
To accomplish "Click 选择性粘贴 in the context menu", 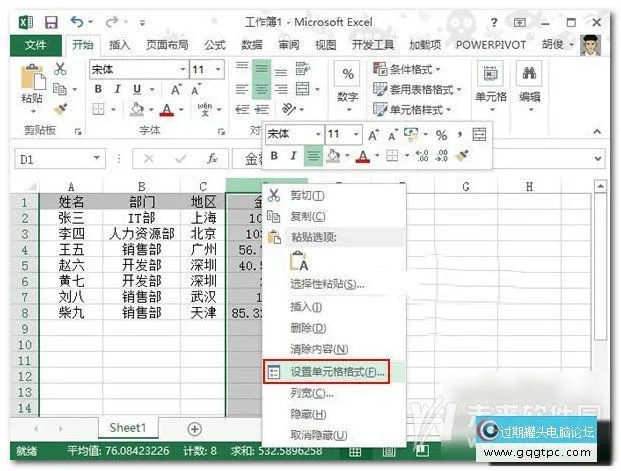I will (x=326, y=284).
